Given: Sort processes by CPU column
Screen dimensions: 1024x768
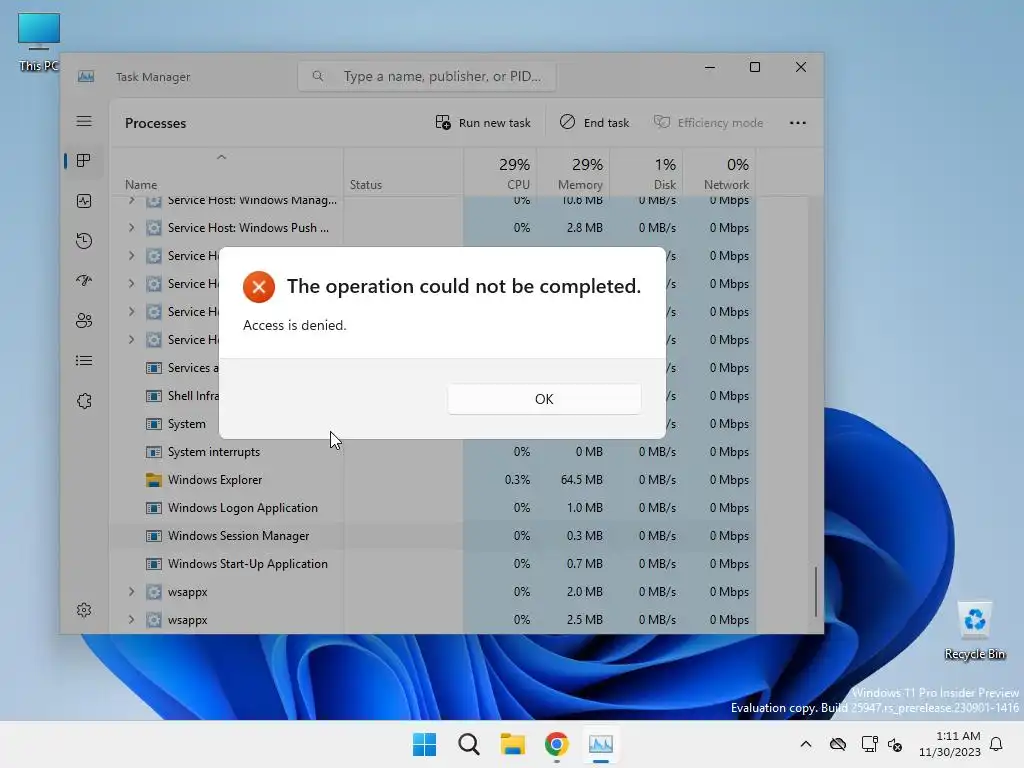Looking at the screenshot, I should click(500, 174).
